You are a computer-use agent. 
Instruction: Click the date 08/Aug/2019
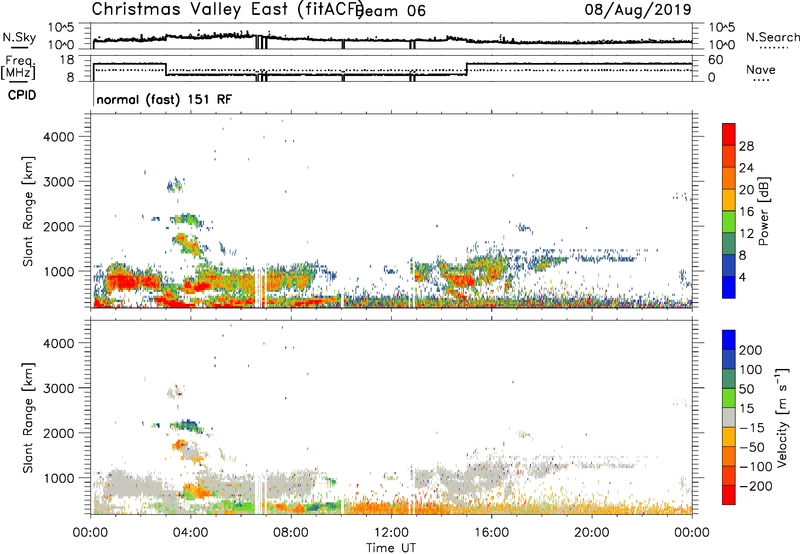click(638, 9)
